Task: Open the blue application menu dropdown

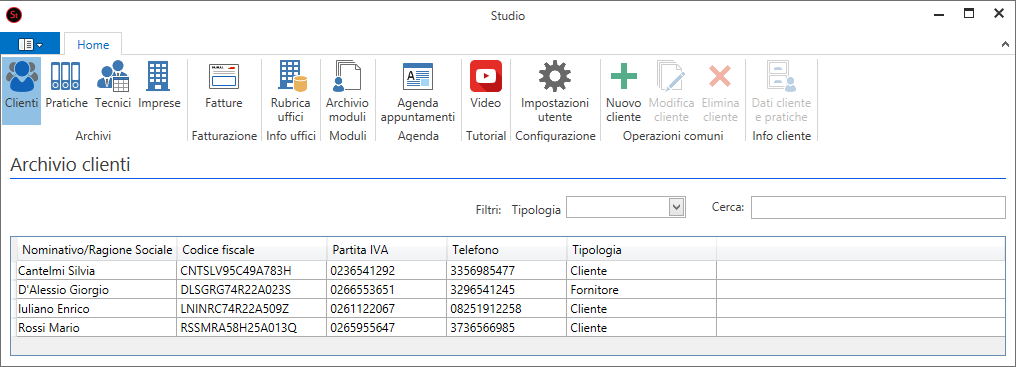Action: (30, 44)
